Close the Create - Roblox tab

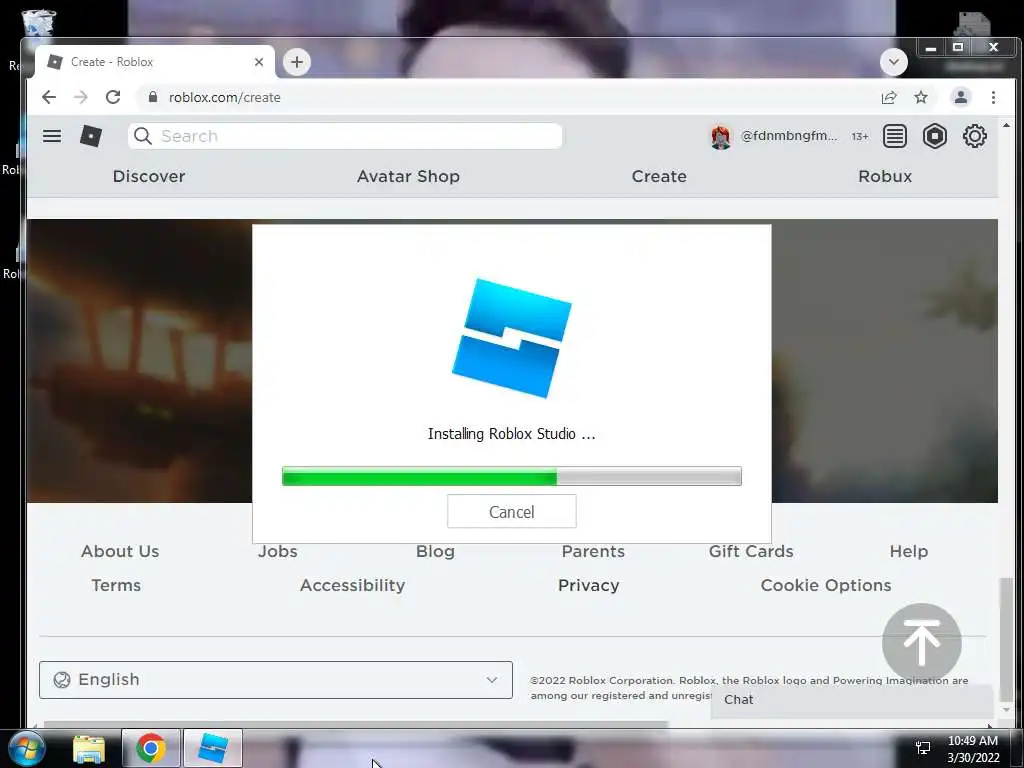(x=259, y=62)
